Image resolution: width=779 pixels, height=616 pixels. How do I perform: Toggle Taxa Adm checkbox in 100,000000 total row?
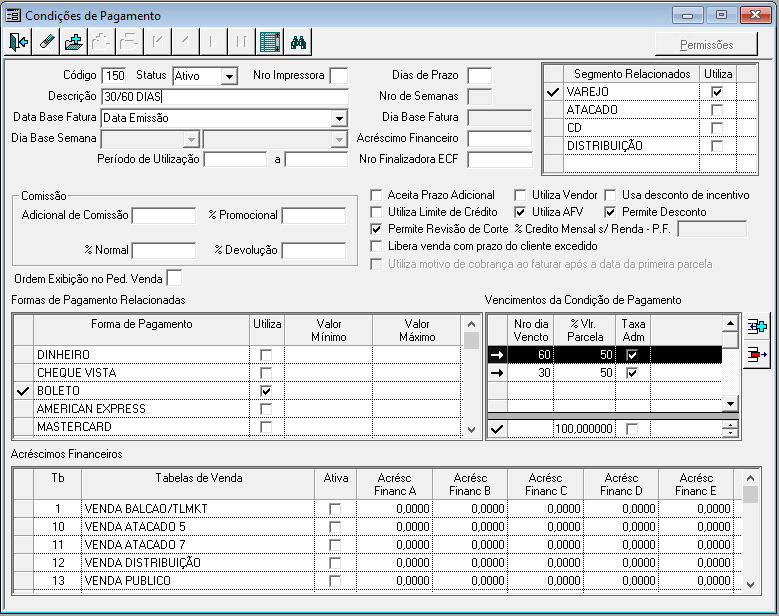tap(632, 429)
